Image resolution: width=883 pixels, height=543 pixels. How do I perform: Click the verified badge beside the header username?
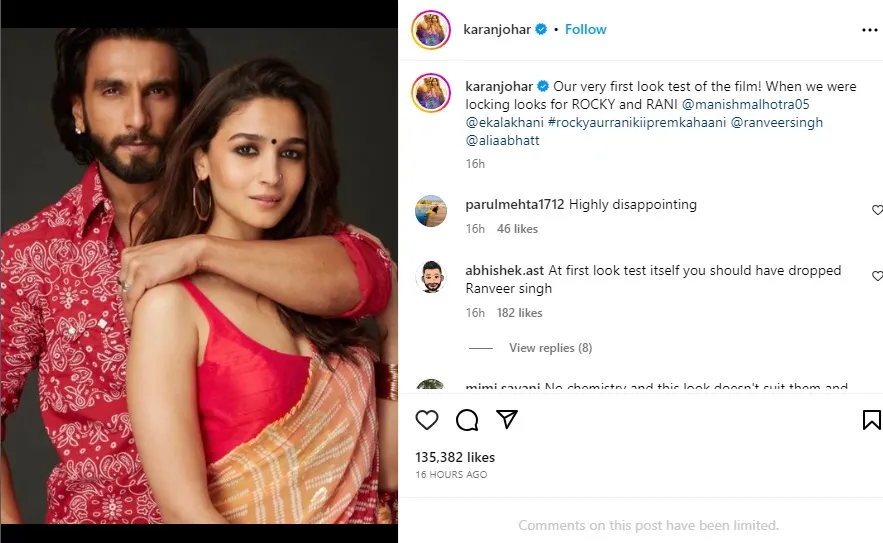tap(541, 30)
